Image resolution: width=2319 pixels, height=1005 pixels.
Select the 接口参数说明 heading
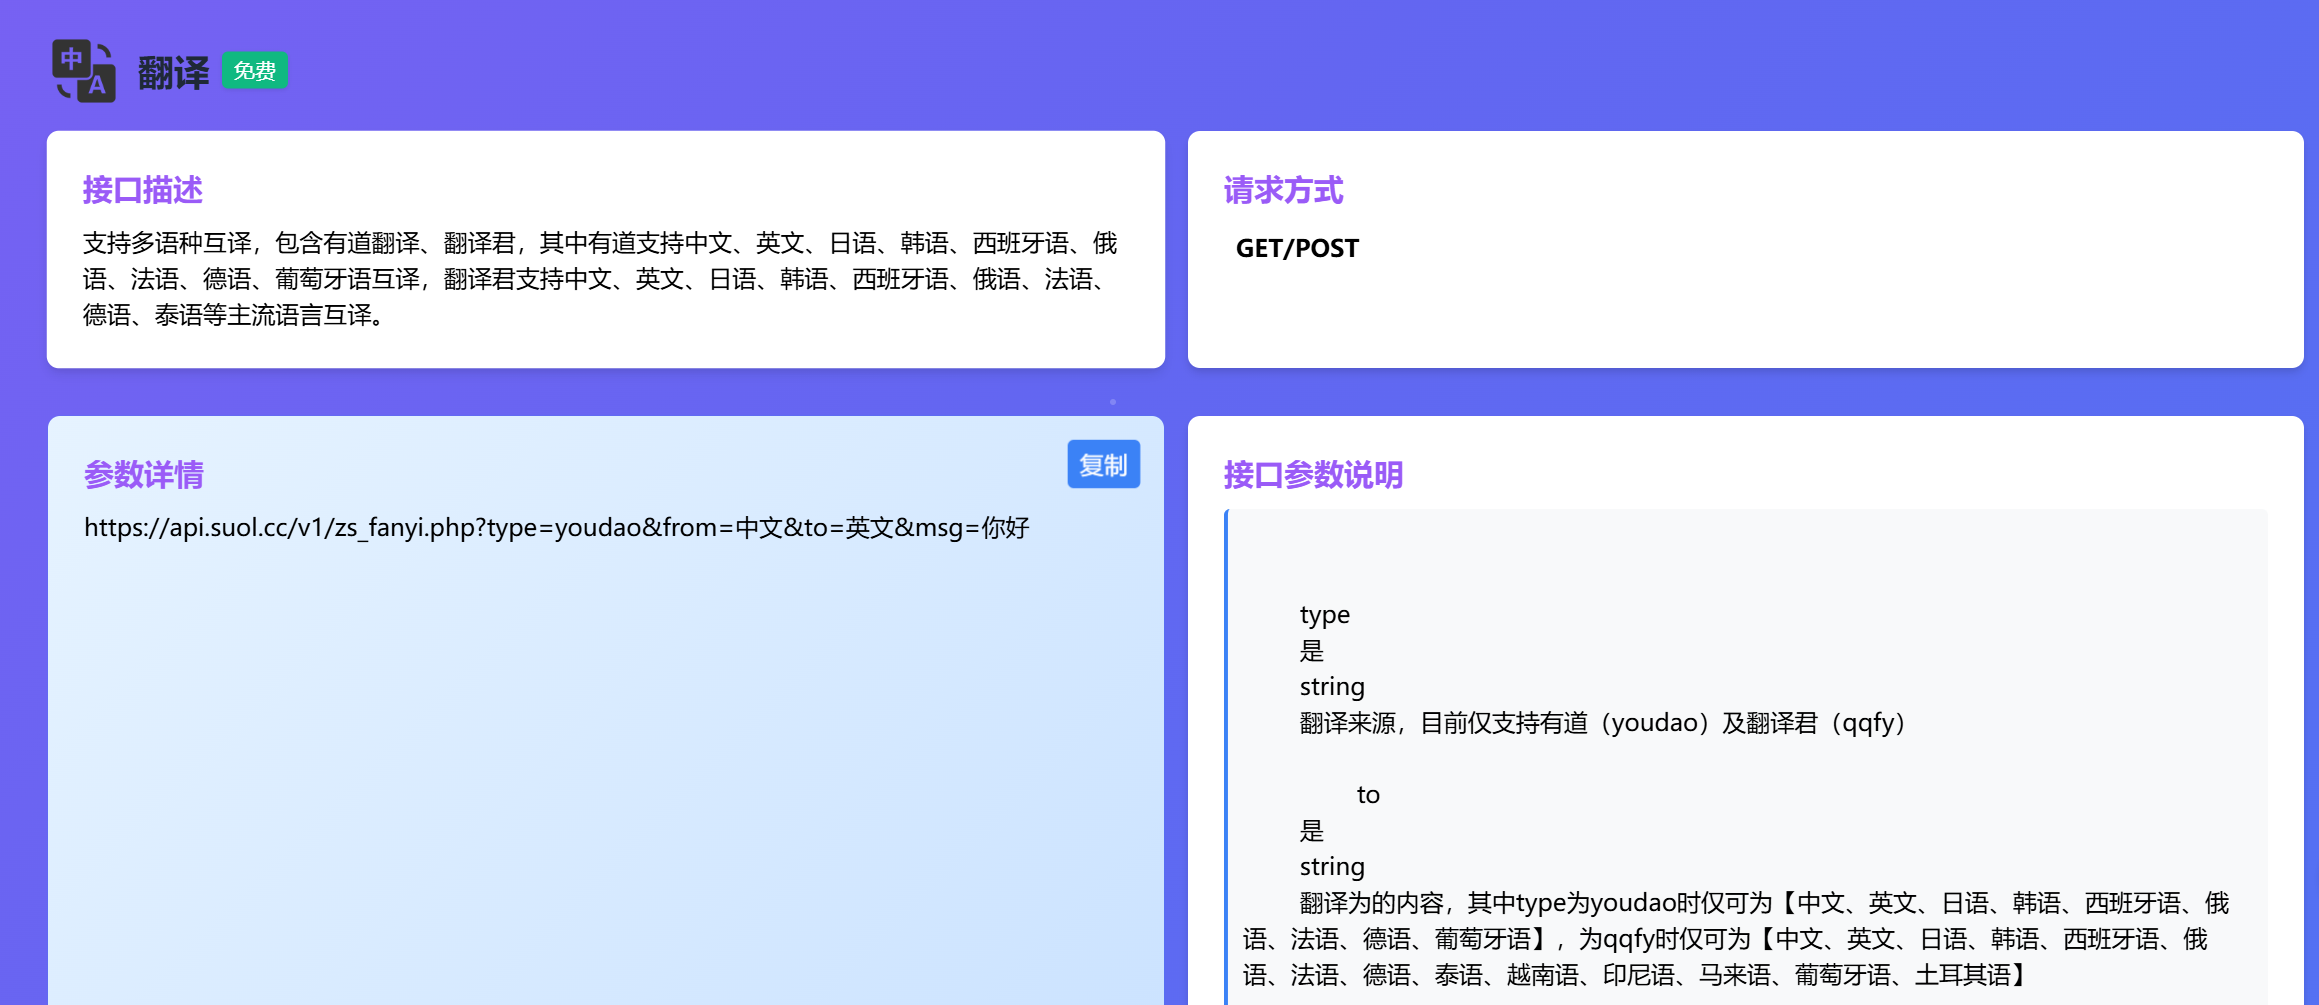click(x=1313, y=474)
